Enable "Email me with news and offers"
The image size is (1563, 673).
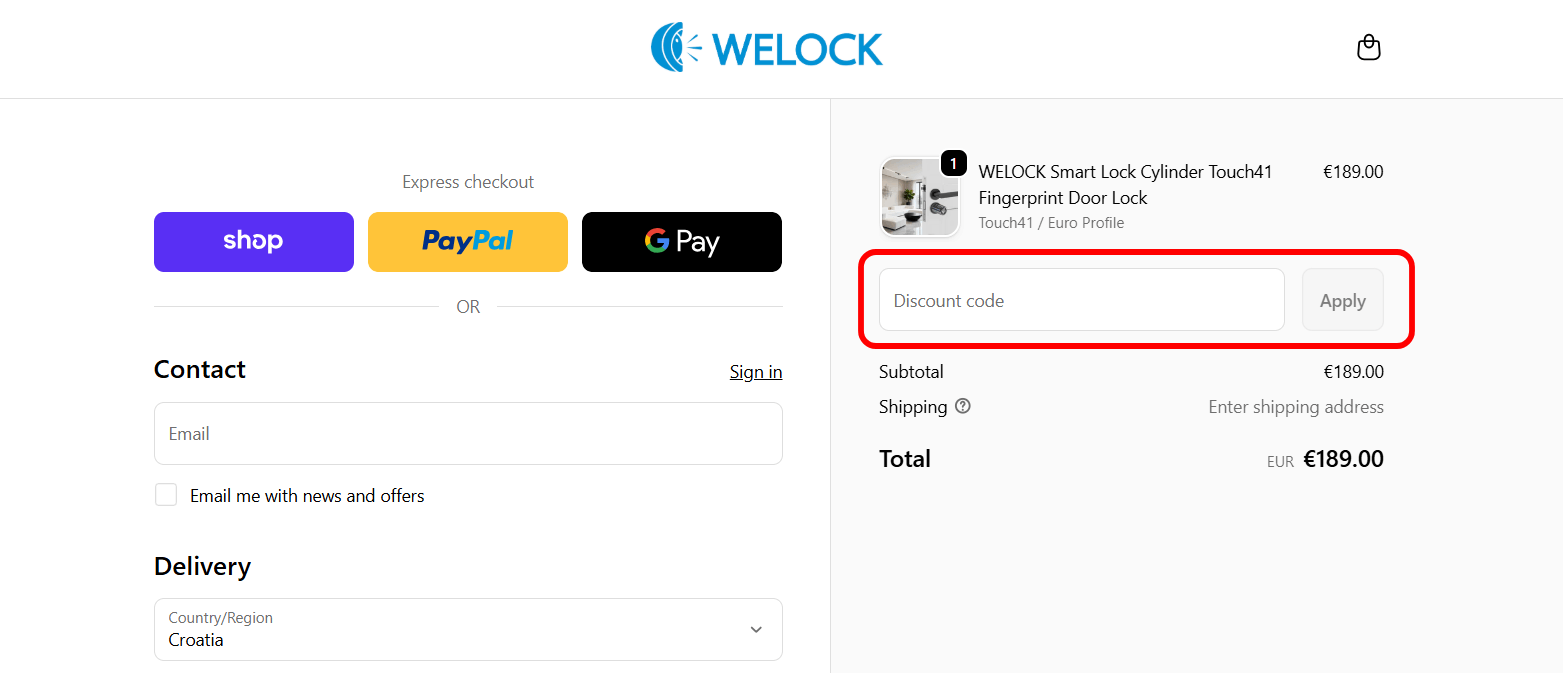point(165,494)
